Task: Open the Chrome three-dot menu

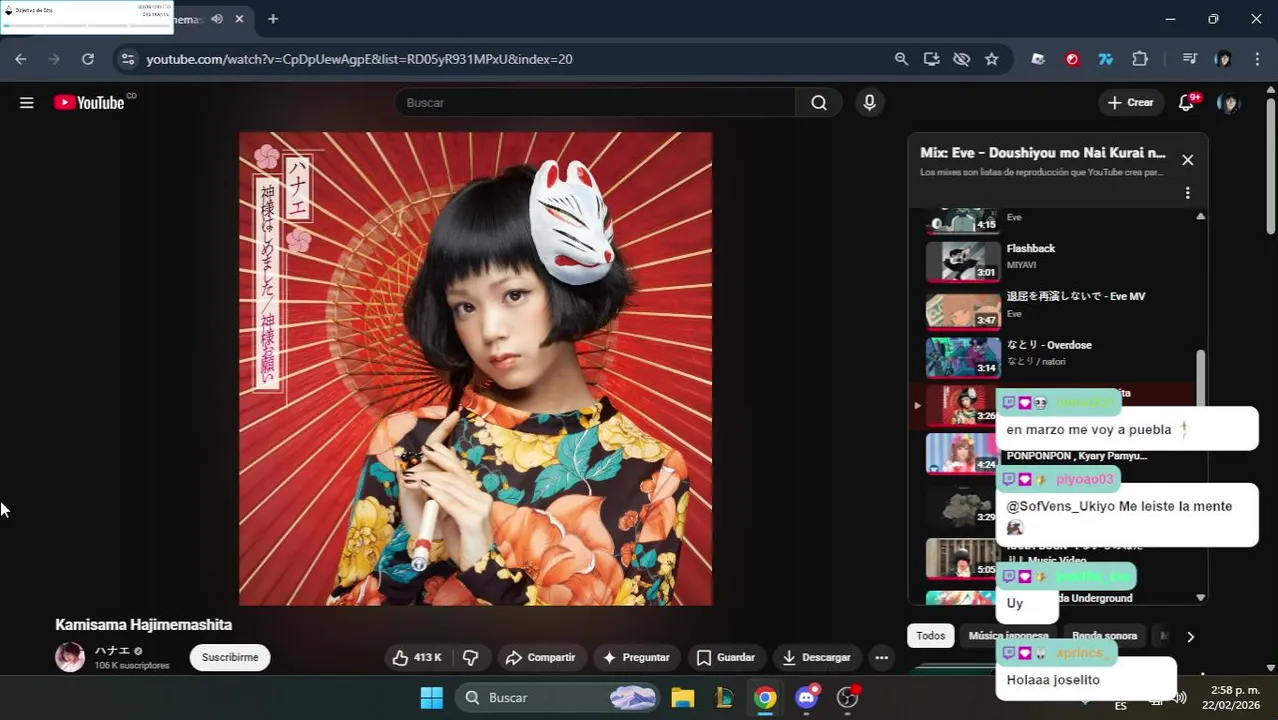Action: point(1257,59)
